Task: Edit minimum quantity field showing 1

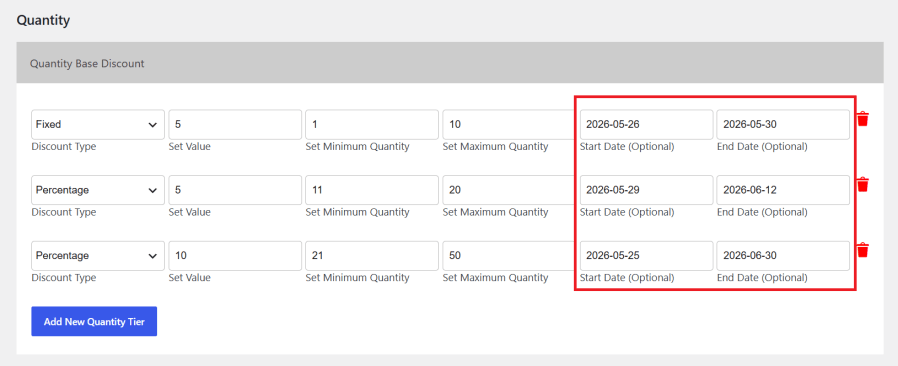Action: tap(372, 124)
